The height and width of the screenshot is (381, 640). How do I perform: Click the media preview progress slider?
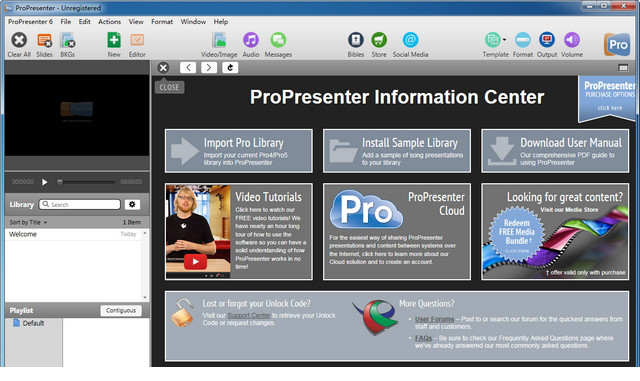87,182
